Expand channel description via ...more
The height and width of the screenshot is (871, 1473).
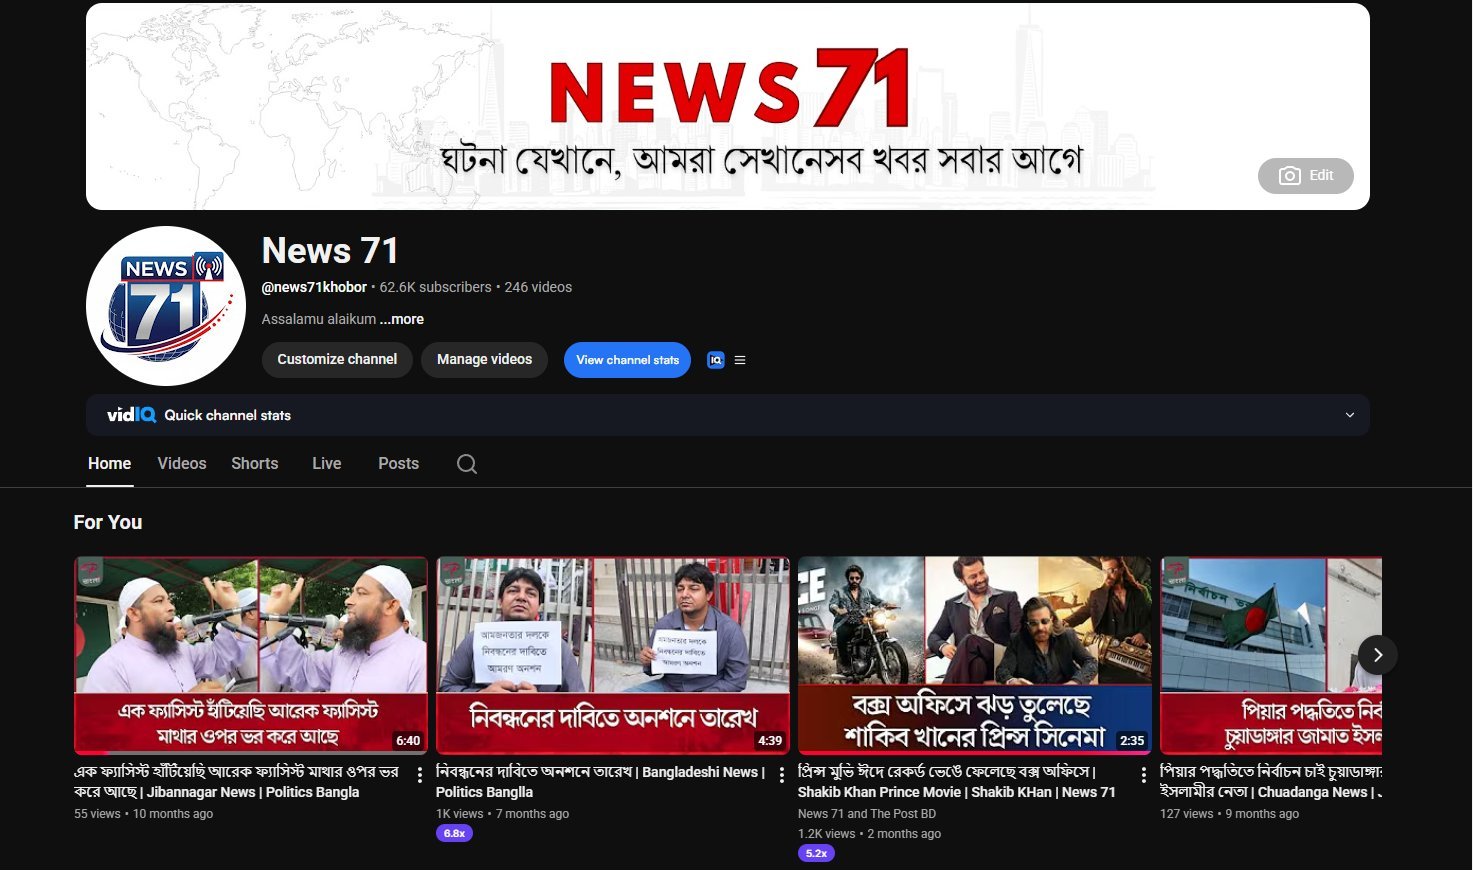[x=402, y=319]
